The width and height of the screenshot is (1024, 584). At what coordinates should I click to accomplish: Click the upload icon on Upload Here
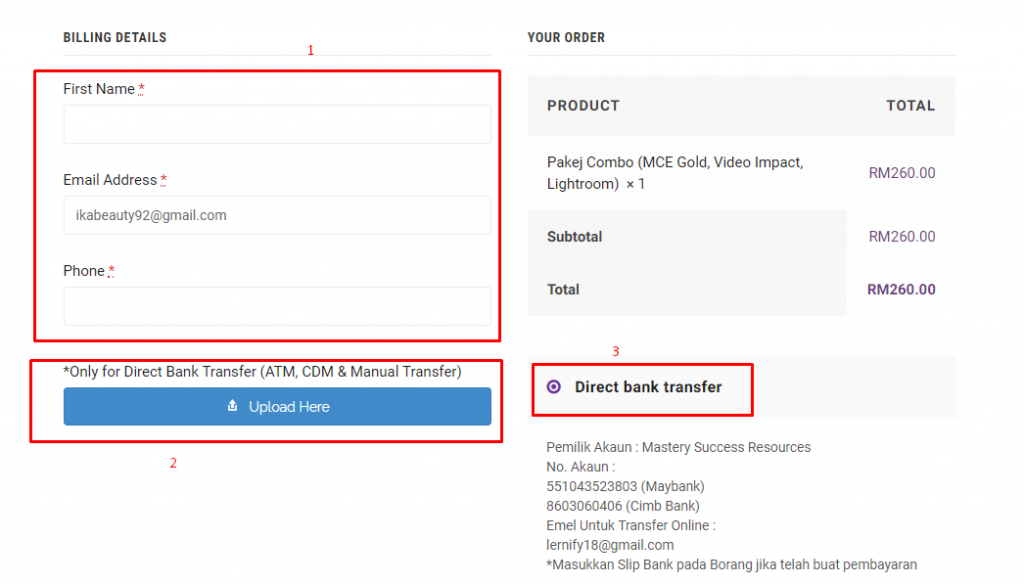tap(232, 406)
